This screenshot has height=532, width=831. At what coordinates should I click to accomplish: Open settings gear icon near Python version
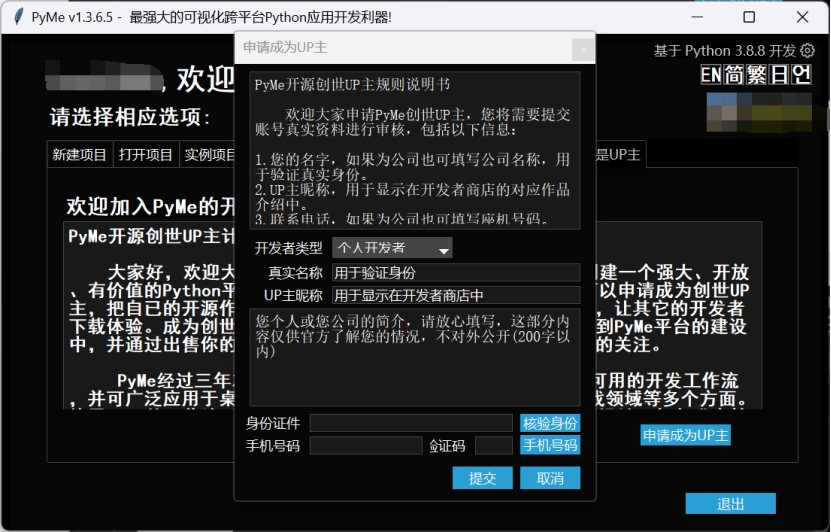[x=807, y=50]
